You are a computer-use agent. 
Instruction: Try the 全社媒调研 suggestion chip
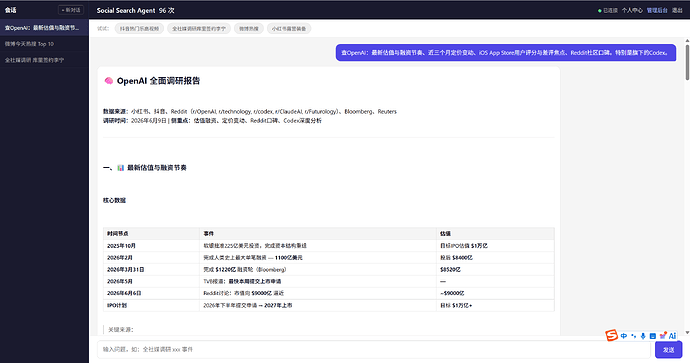(x=199, y=29)
